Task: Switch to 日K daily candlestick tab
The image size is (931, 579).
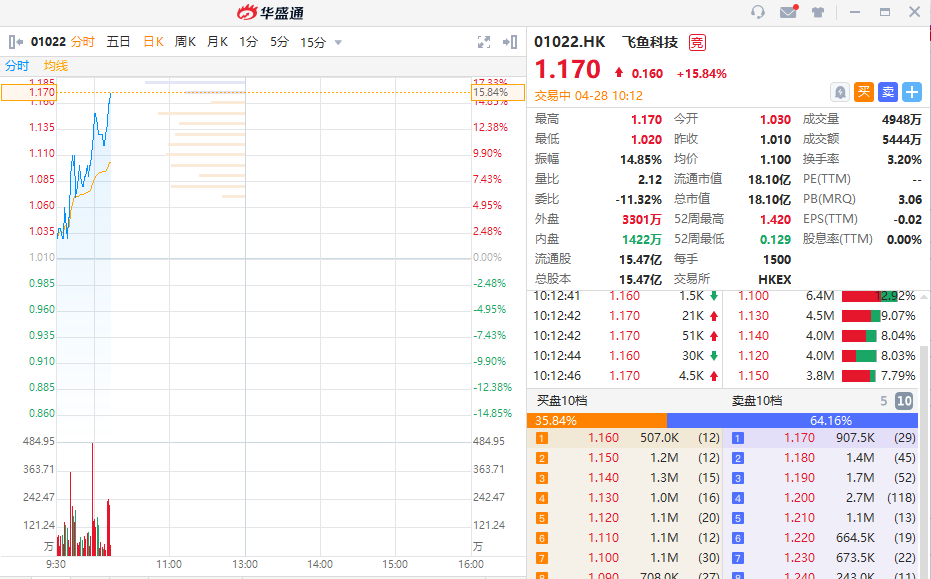Action: click(x=153, y=42)
